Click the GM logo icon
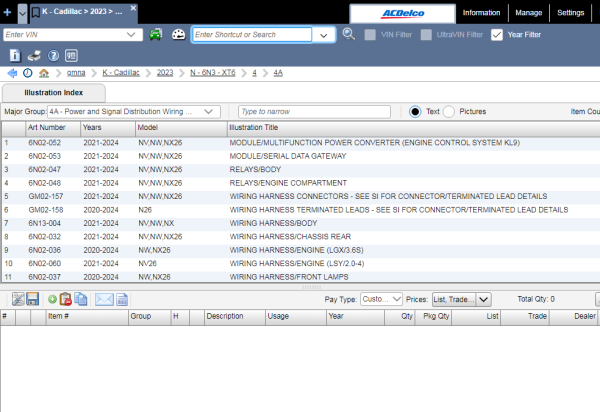The height and width of the screenshot is (412, 600). pos(71,56)
